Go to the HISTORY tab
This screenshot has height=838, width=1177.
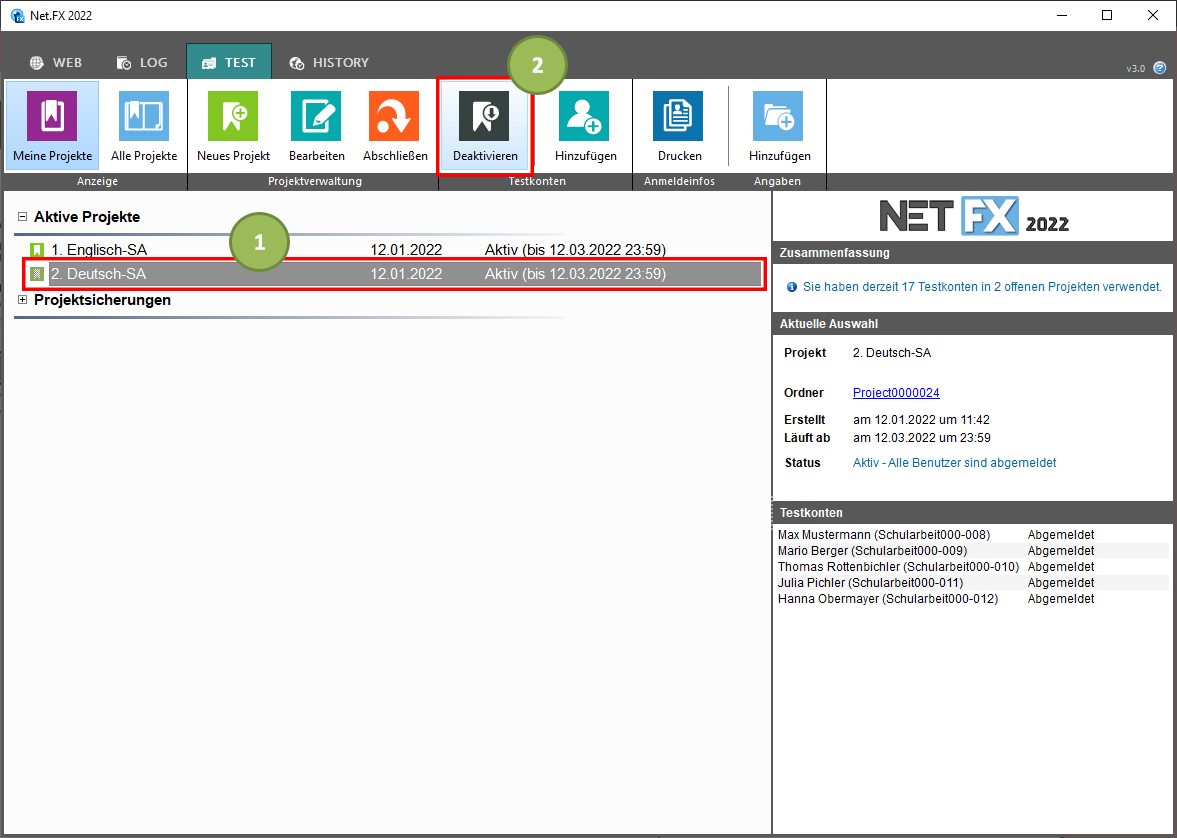(329, 63)
